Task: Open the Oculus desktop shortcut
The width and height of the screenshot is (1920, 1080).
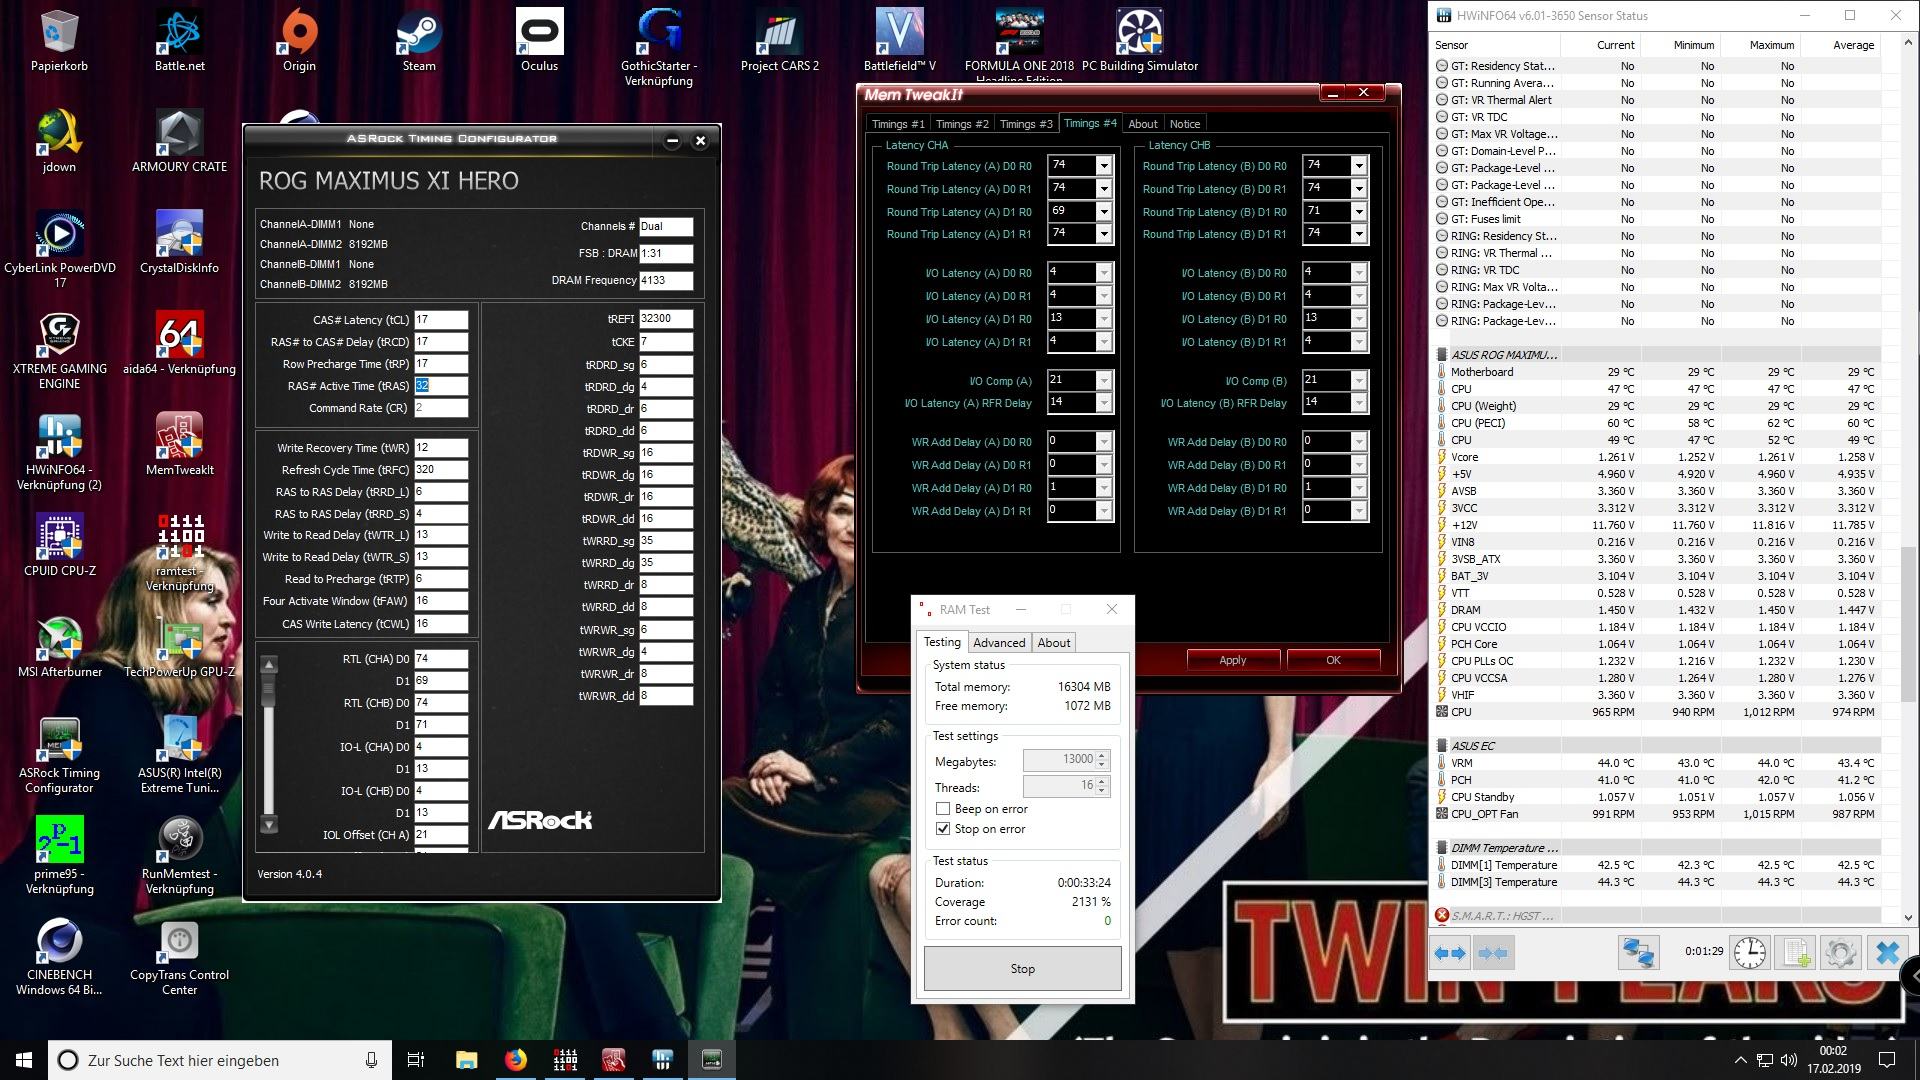Action: coord(539,40)
